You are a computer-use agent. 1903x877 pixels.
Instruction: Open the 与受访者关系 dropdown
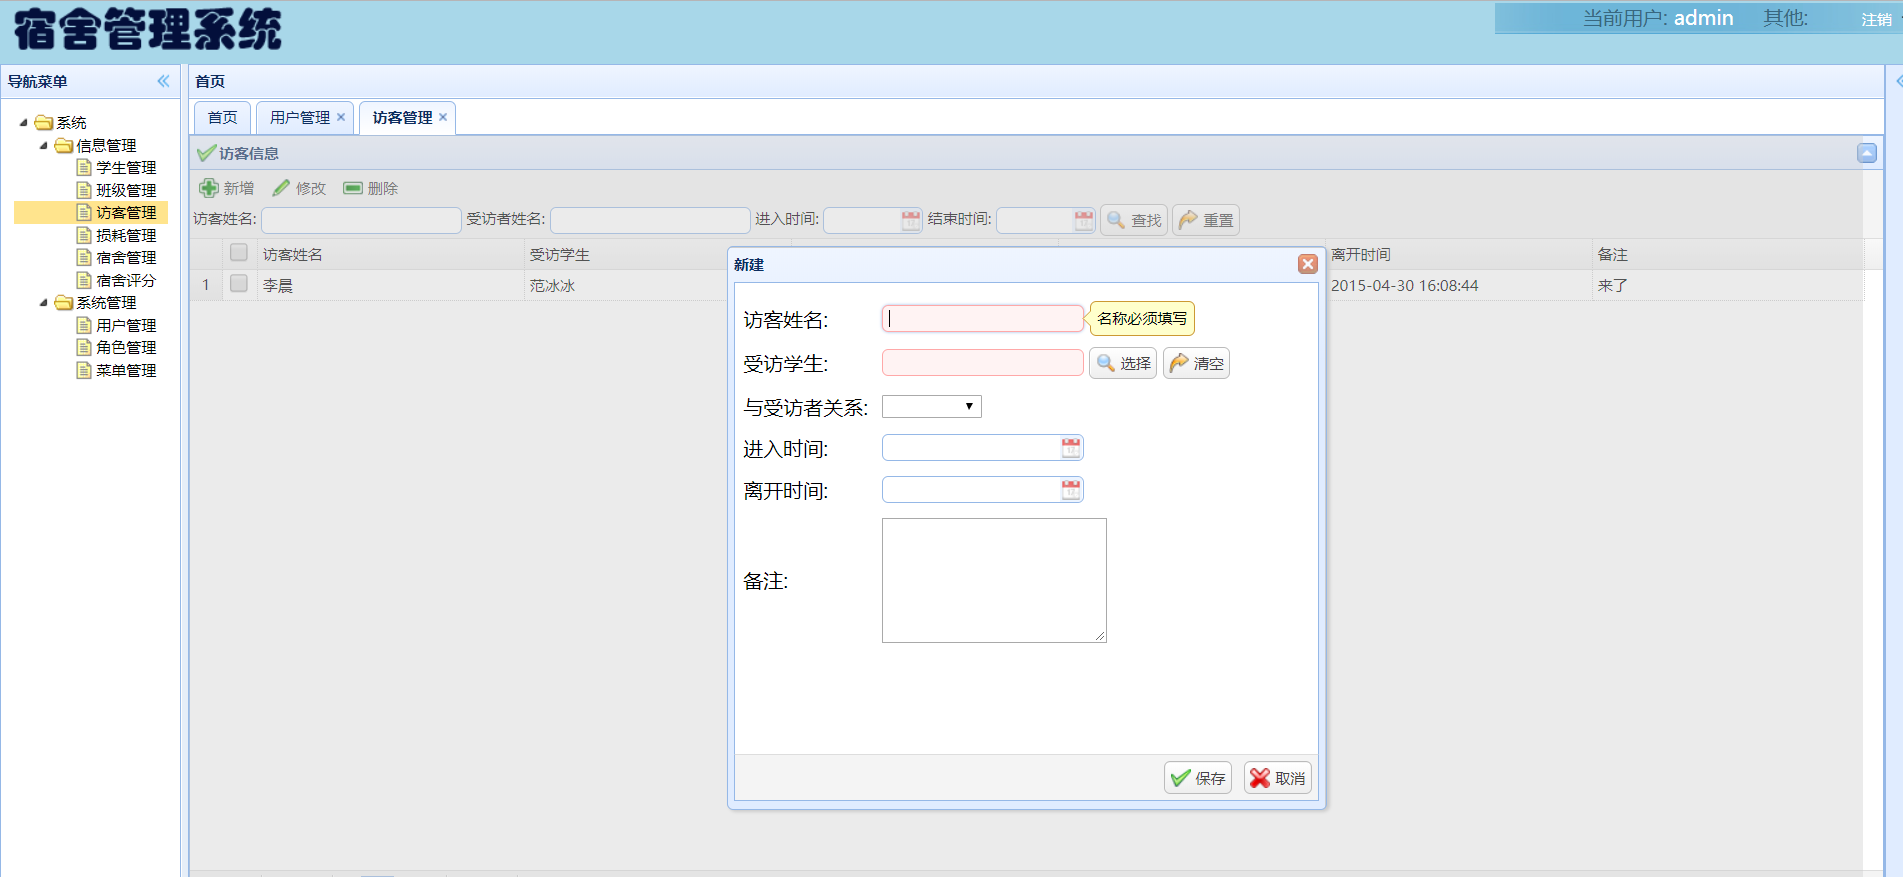tap(932, 406)
